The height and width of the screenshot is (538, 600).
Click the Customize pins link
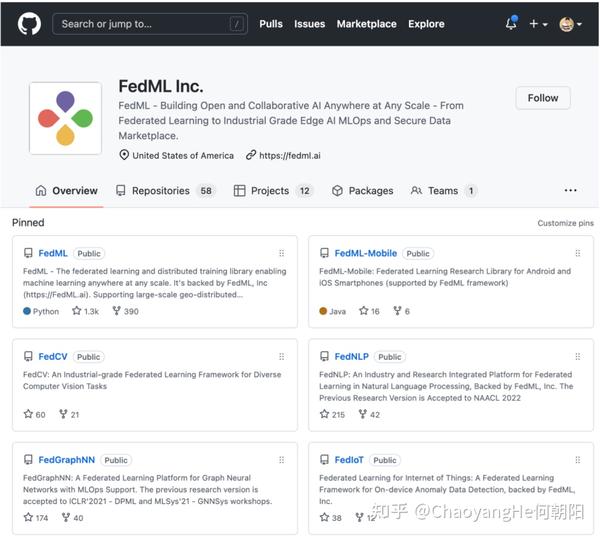click(565, 223)
